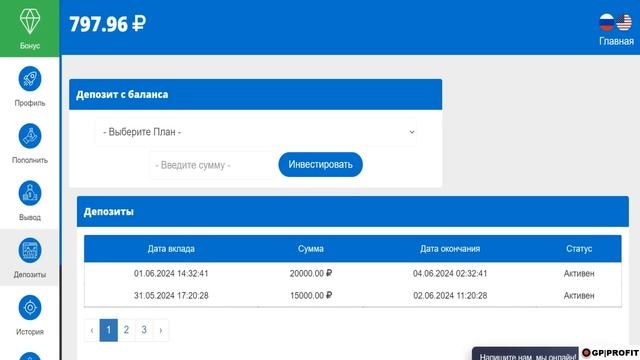
Task: Click the Дата вклада column header
Action: click(171, 249)
